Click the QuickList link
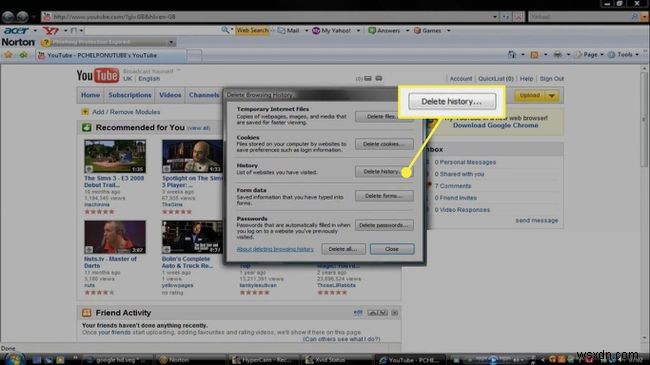The width and height of the screenshot is (650, 365). (x=496, y=79)
